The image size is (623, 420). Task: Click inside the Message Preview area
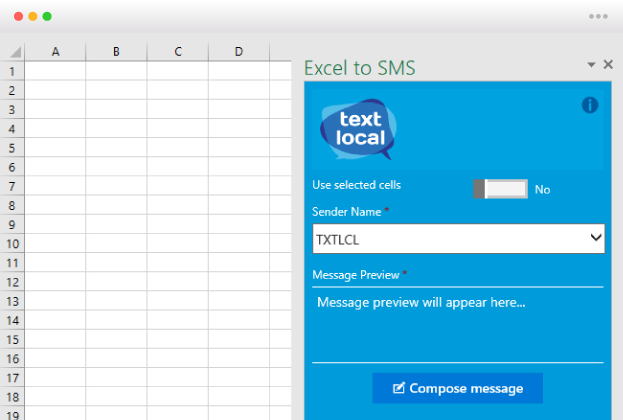(x=458, y=325)
